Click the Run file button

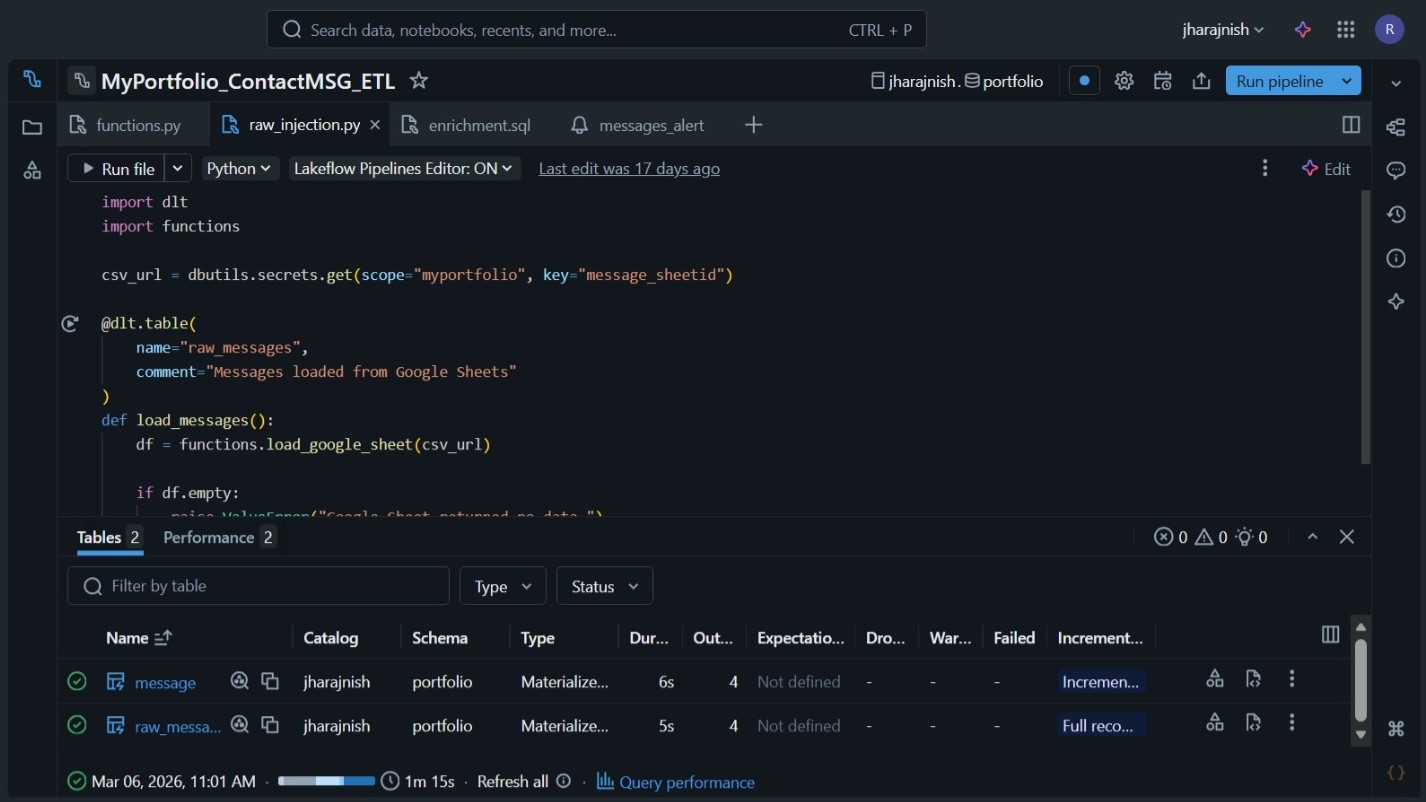tap(117, 169)
